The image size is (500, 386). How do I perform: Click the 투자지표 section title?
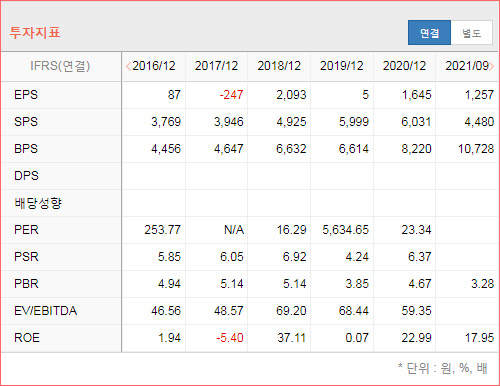(35, 33)
